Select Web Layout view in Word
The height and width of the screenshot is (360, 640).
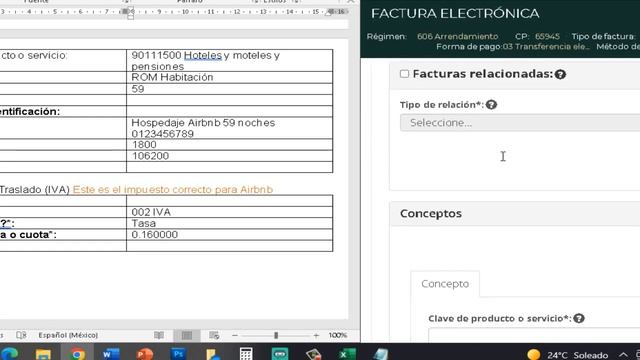click(x=214, y=335)
